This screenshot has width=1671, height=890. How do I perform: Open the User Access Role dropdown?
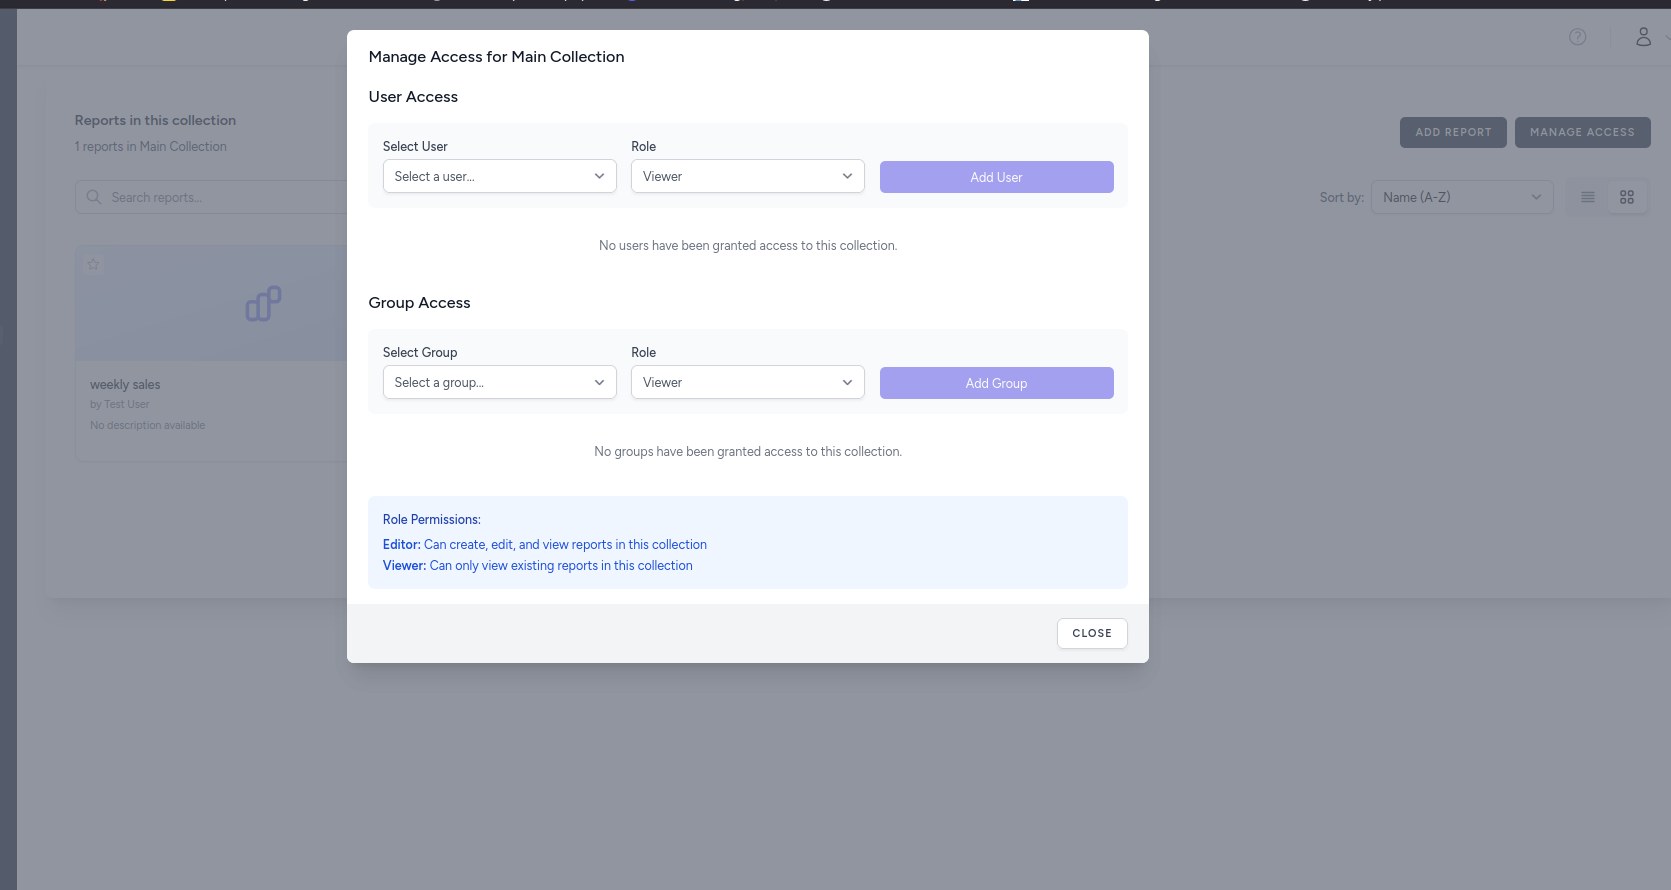(747, 177)
